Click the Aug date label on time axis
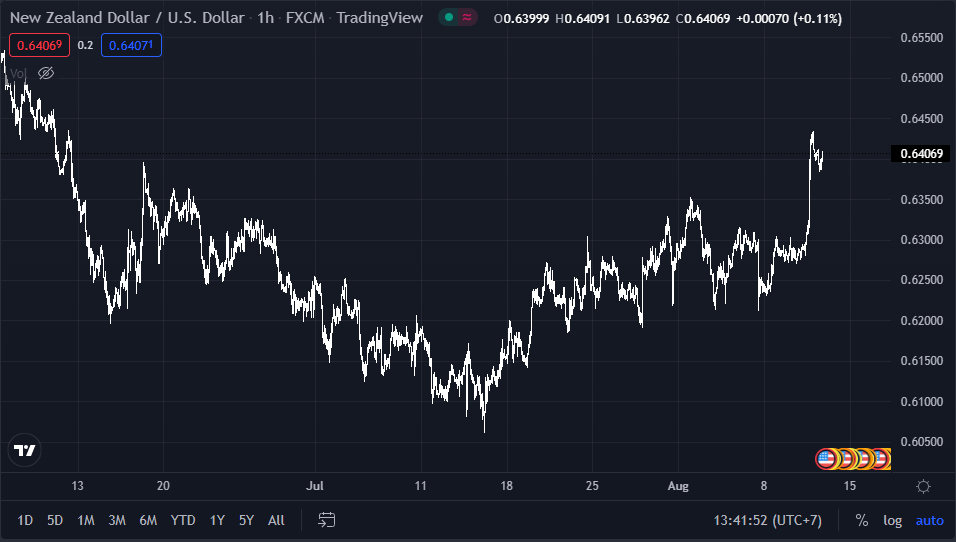This screenshot has height=542, width=956. click(x=678, y=486)
